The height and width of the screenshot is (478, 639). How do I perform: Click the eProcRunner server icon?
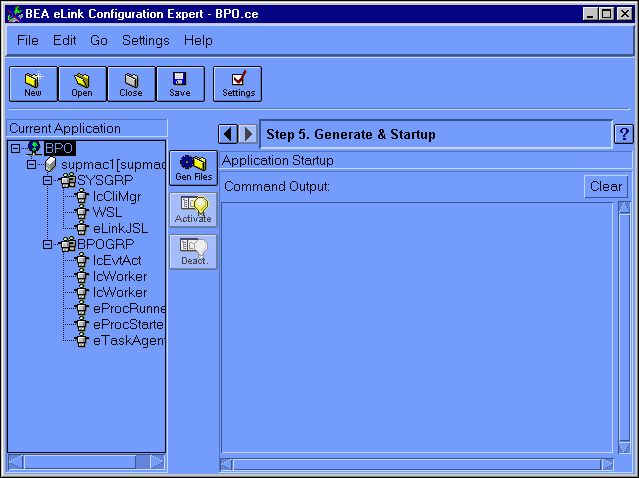coord(82,308)
